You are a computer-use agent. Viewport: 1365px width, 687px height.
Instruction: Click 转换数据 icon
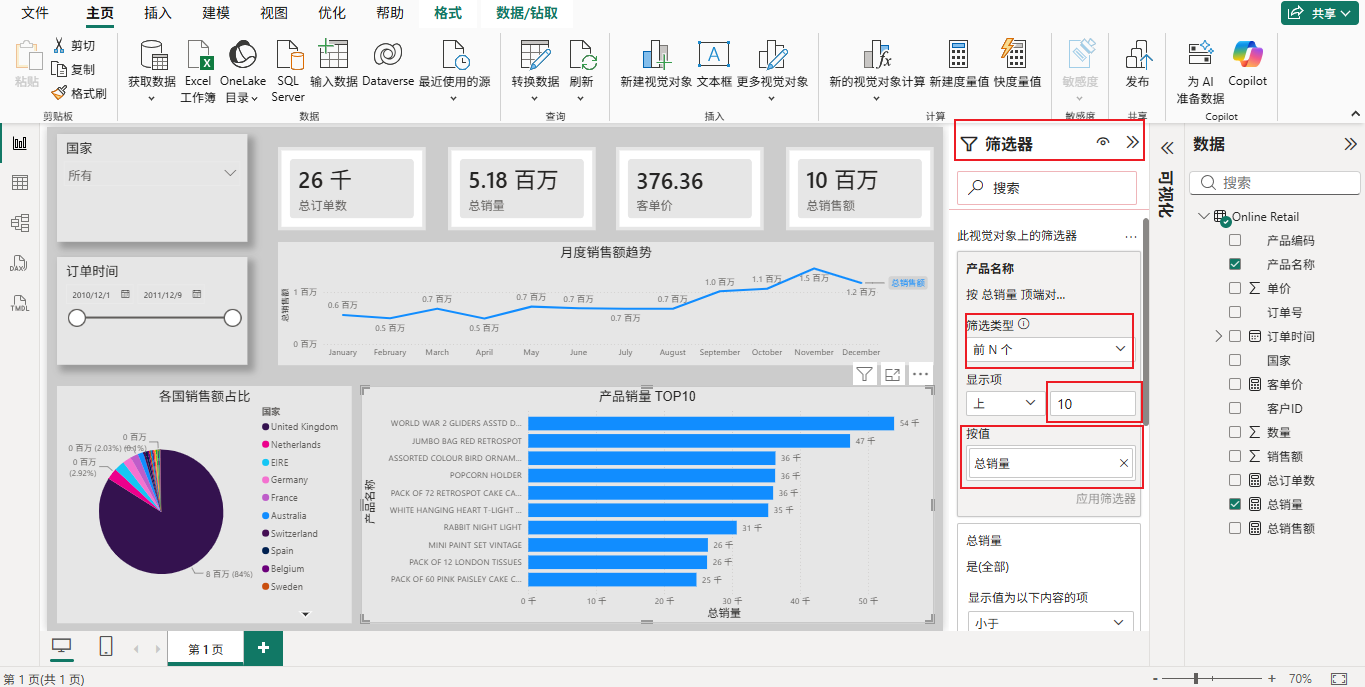point(535,55)
